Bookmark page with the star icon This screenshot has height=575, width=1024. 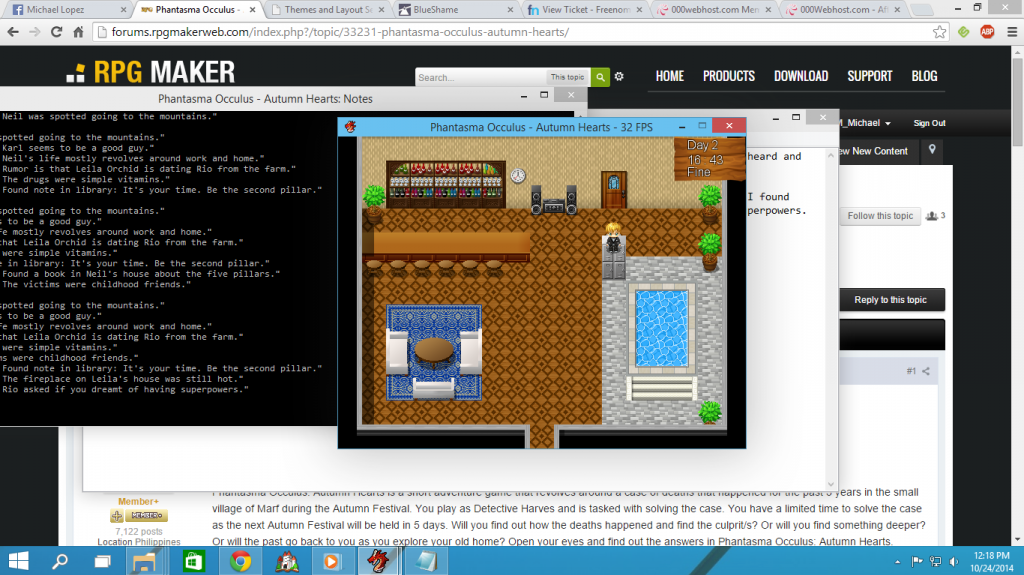tap(940, 31)
